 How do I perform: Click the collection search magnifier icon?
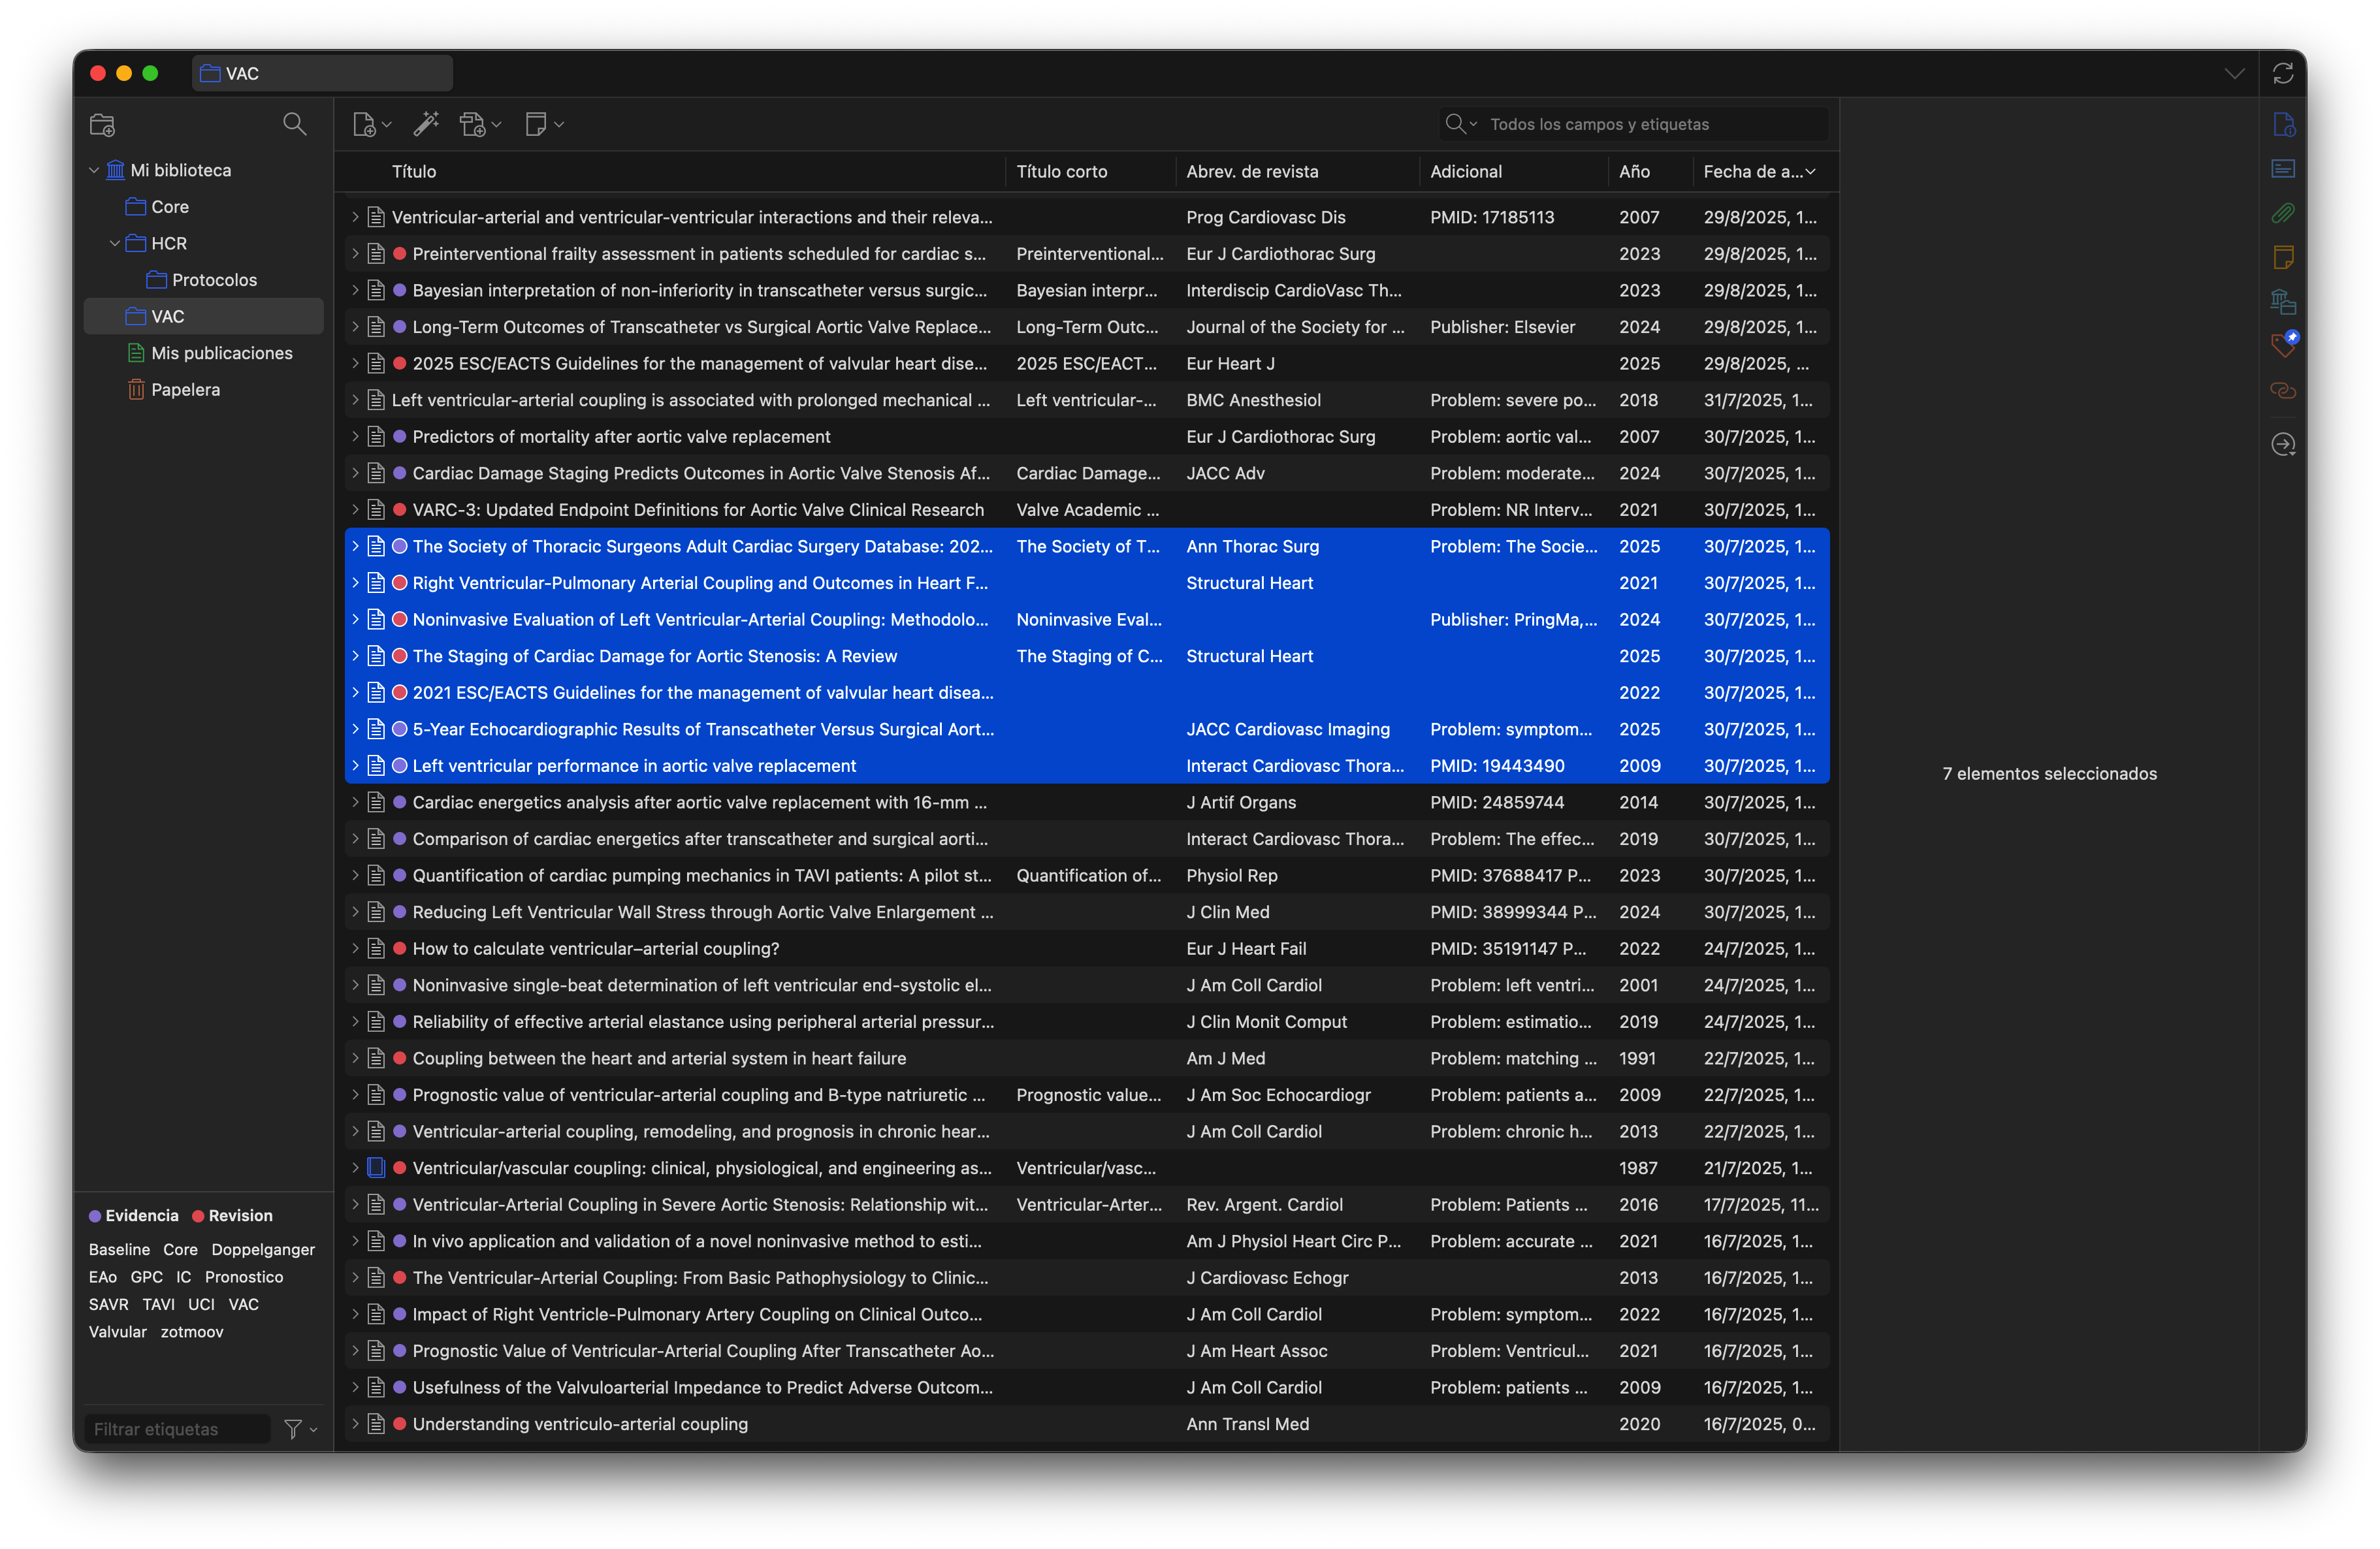coord(294,123)
